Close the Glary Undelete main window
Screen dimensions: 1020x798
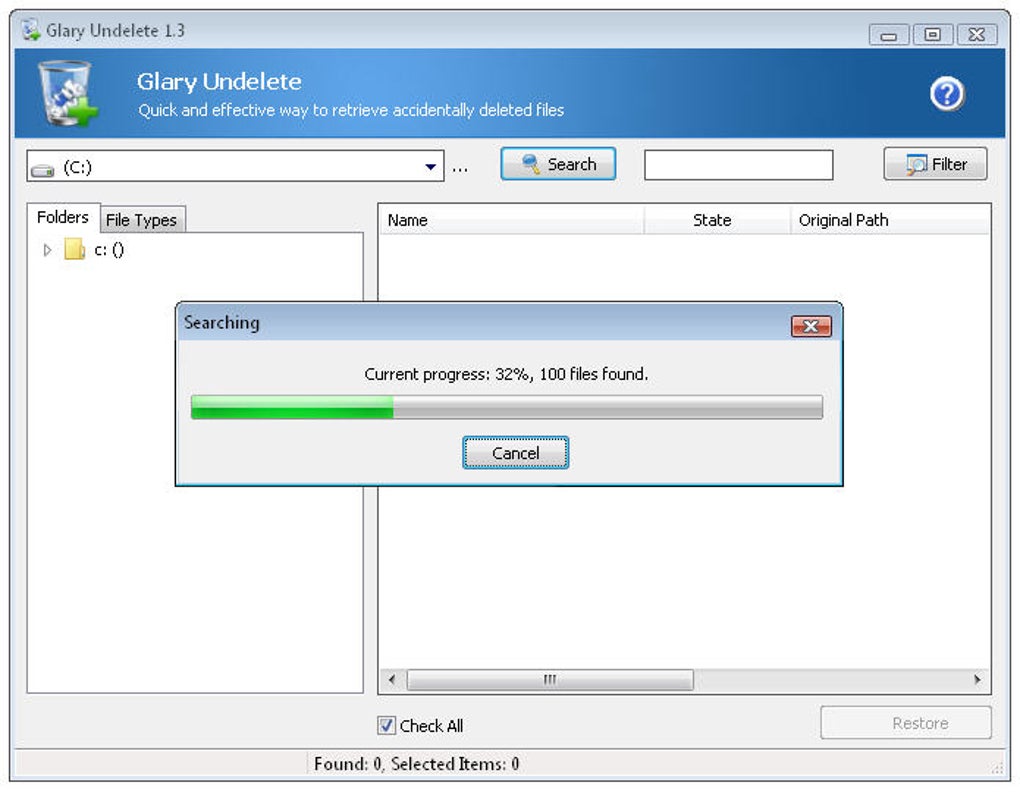976,34
